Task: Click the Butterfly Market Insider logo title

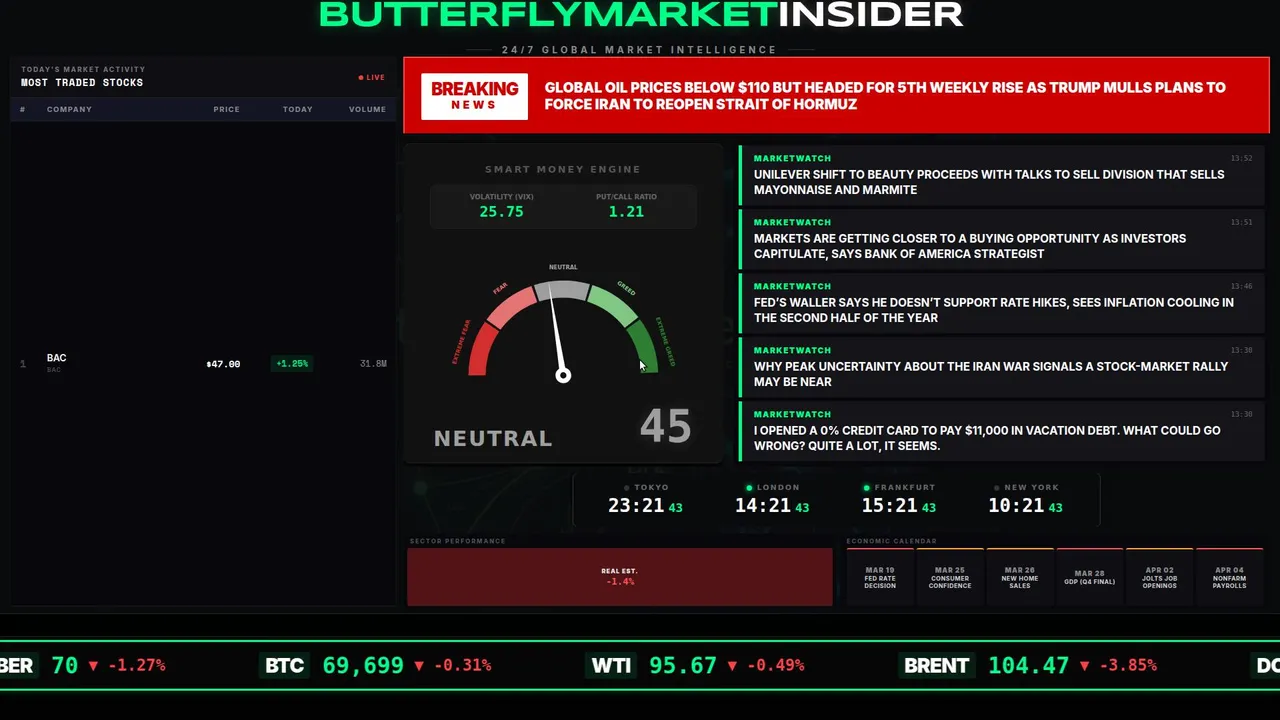Action: (640, 14)
